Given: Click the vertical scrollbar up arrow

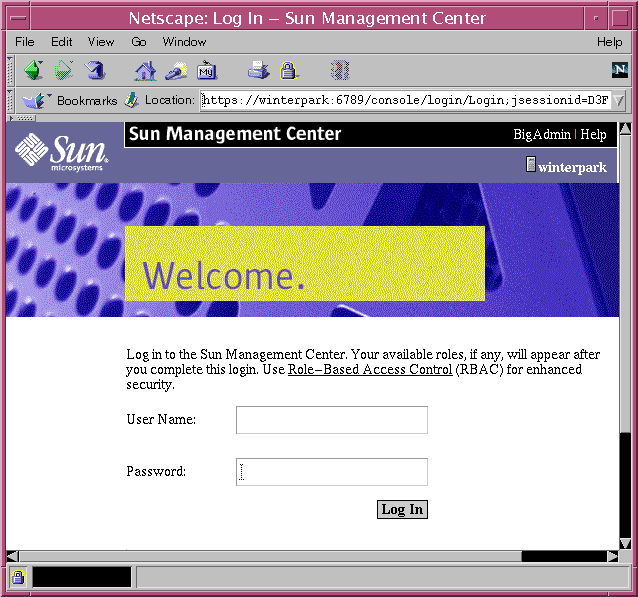Looking at the screenshot, I should (625, 129).
